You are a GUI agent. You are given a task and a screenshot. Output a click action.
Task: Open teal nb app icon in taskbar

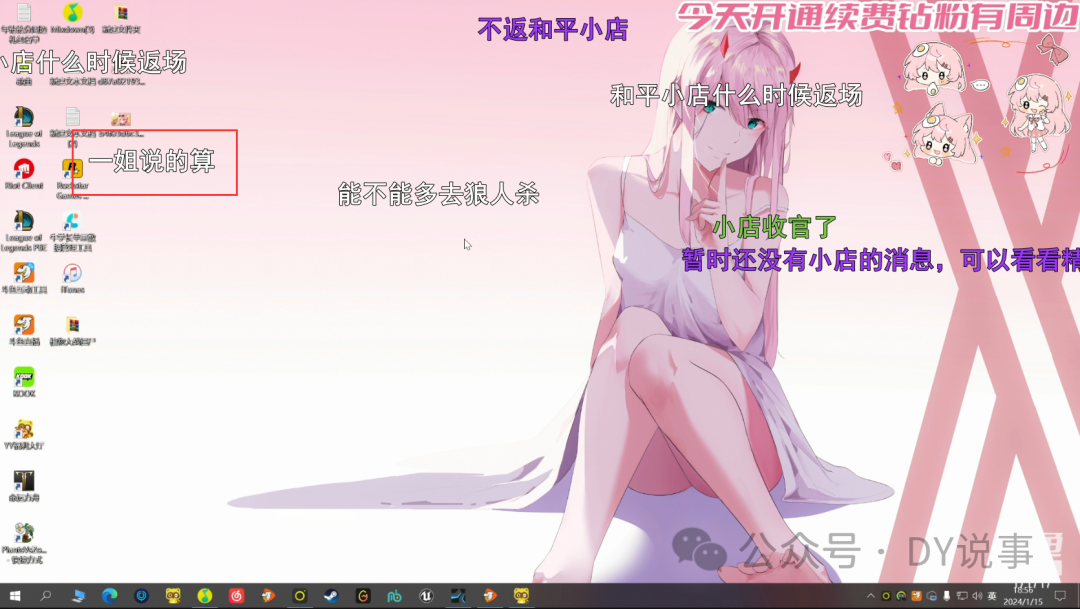pyautogui.click(x=395, y=596)
